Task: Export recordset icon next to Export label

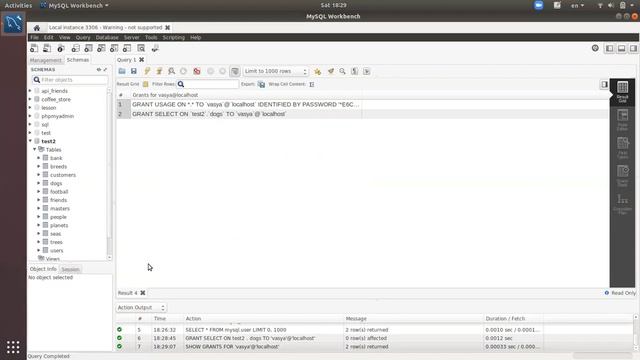Action: 261,84
